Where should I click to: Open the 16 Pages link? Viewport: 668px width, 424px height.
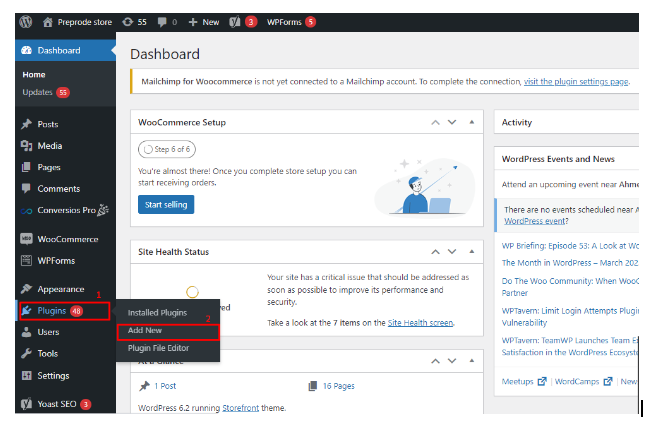tap(339, 386)
